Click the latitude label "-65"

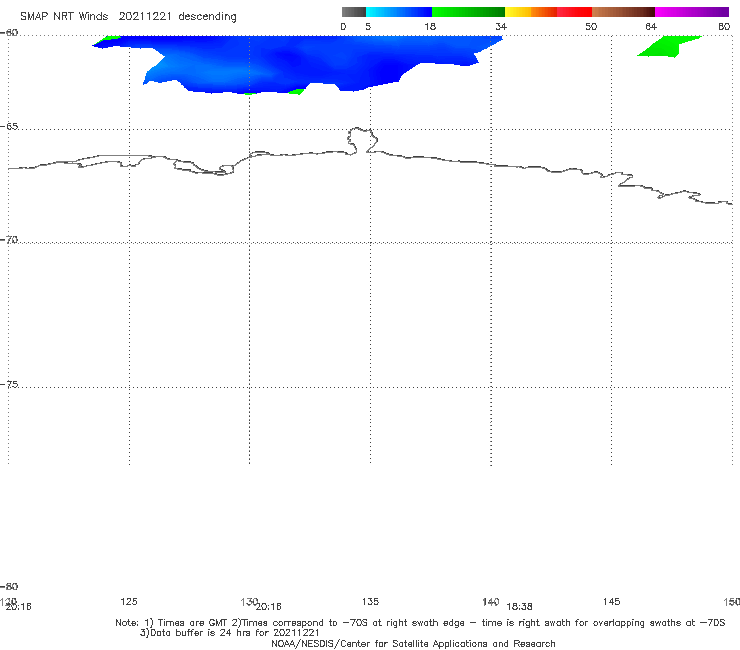(9, 127)
